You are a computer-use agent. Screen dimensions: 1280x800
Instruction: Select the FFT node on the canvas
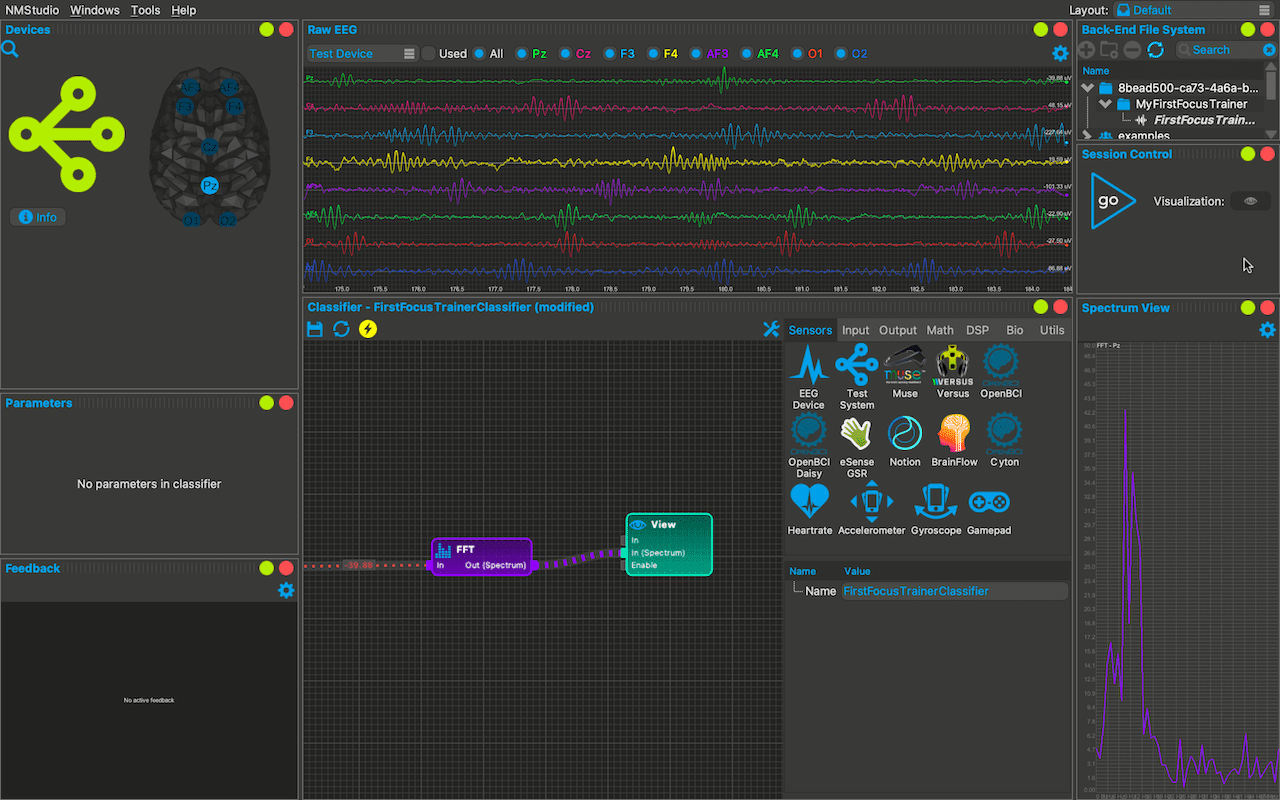pos(482,557)
